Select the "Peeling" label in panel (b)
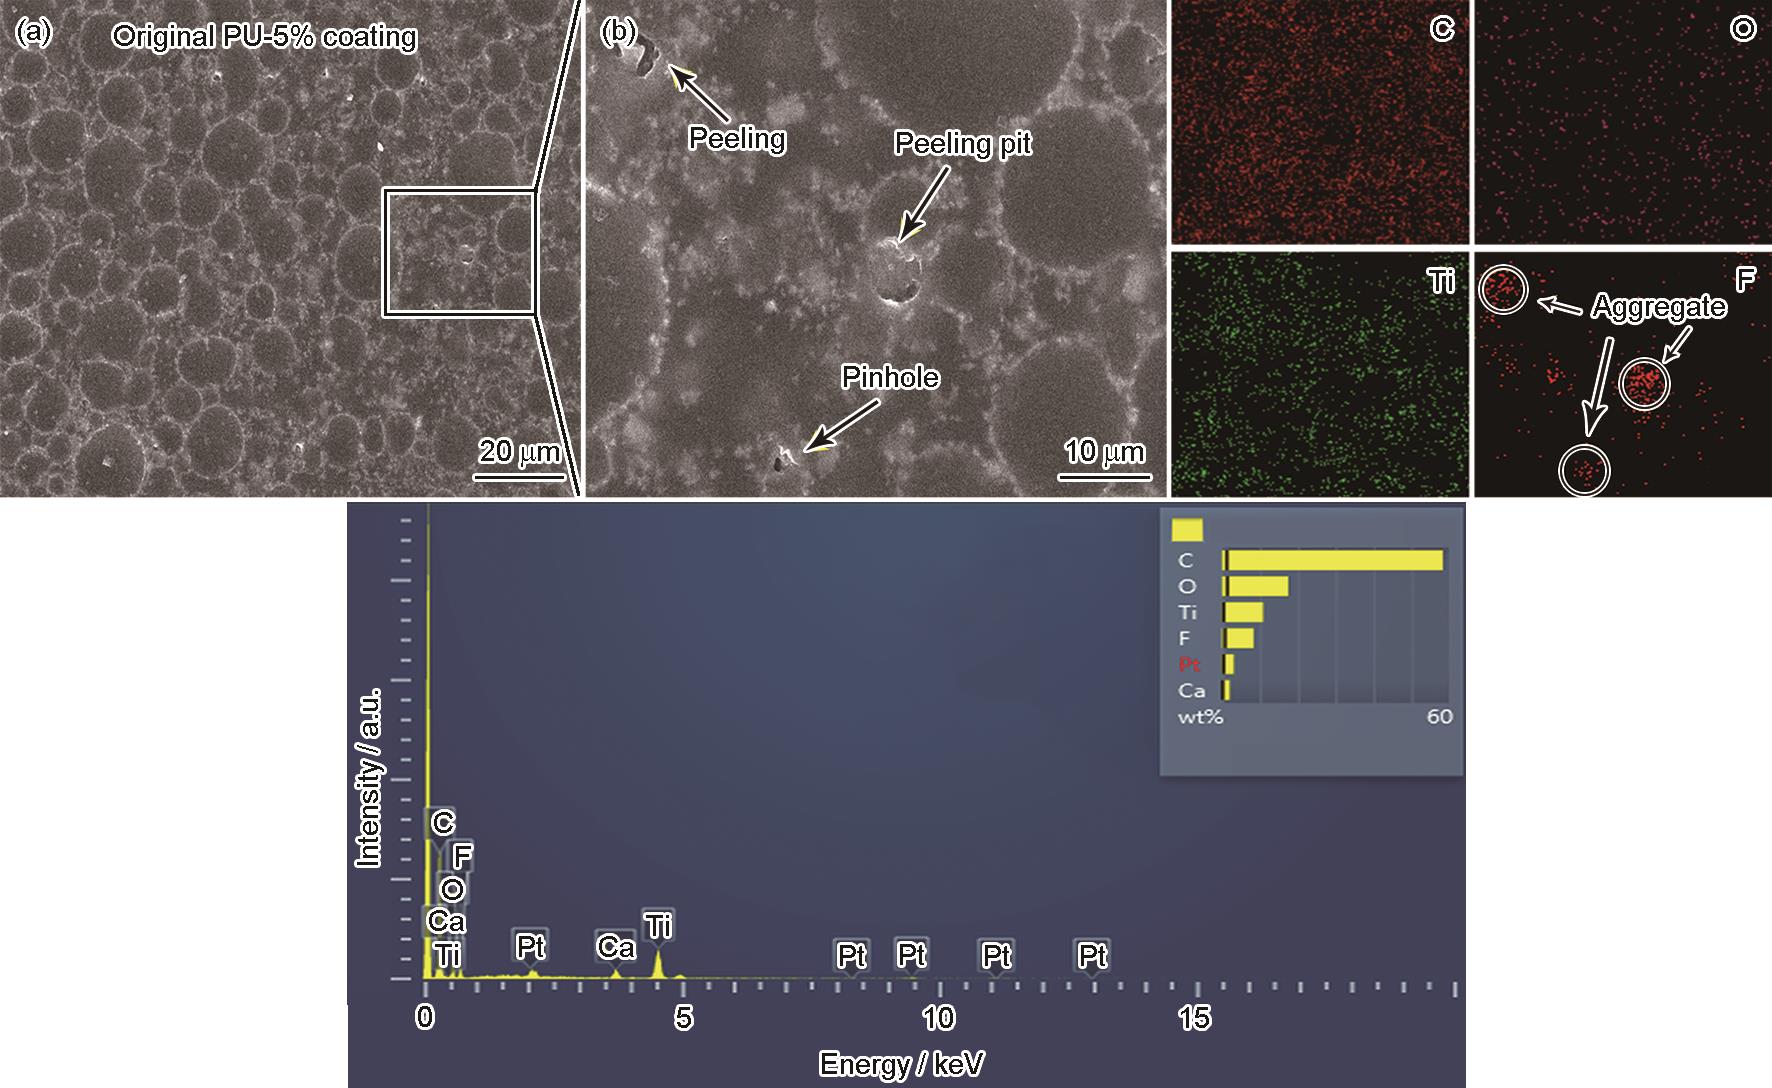1772x1088 pixels. pos(737,138)
